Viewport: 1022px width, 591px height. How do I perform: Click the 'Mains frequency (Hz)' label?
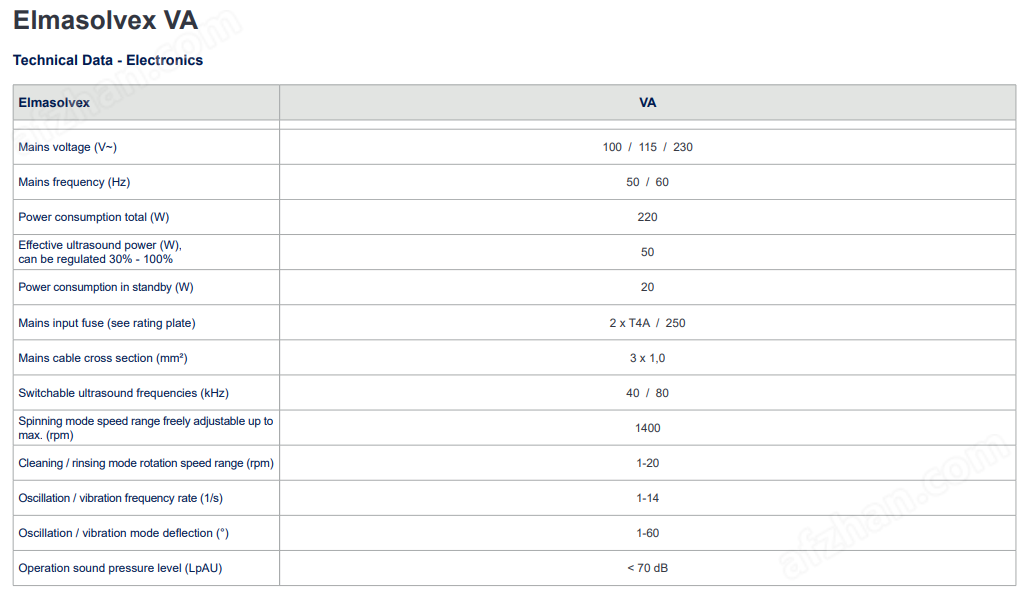click(x=74, y=182)
